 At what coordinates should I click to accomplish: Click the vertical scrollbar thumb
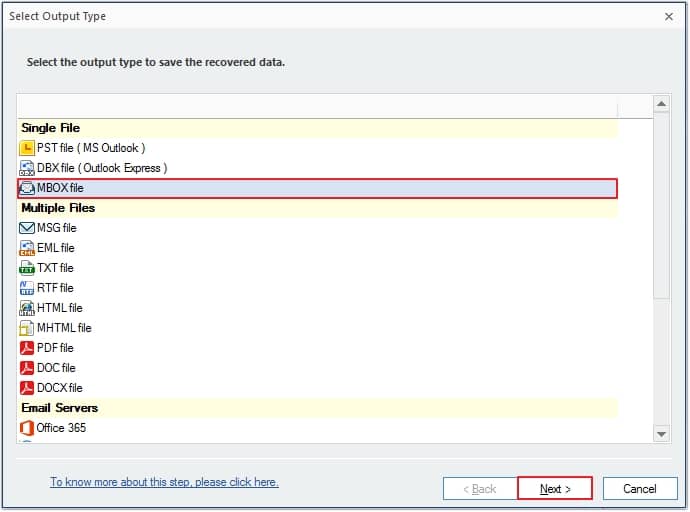click(x=661, y=206)
